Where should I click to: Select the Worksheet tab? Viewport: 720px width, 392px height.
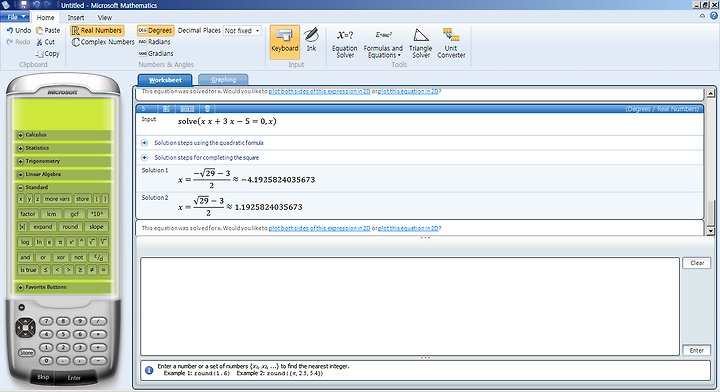coord(165,80)
